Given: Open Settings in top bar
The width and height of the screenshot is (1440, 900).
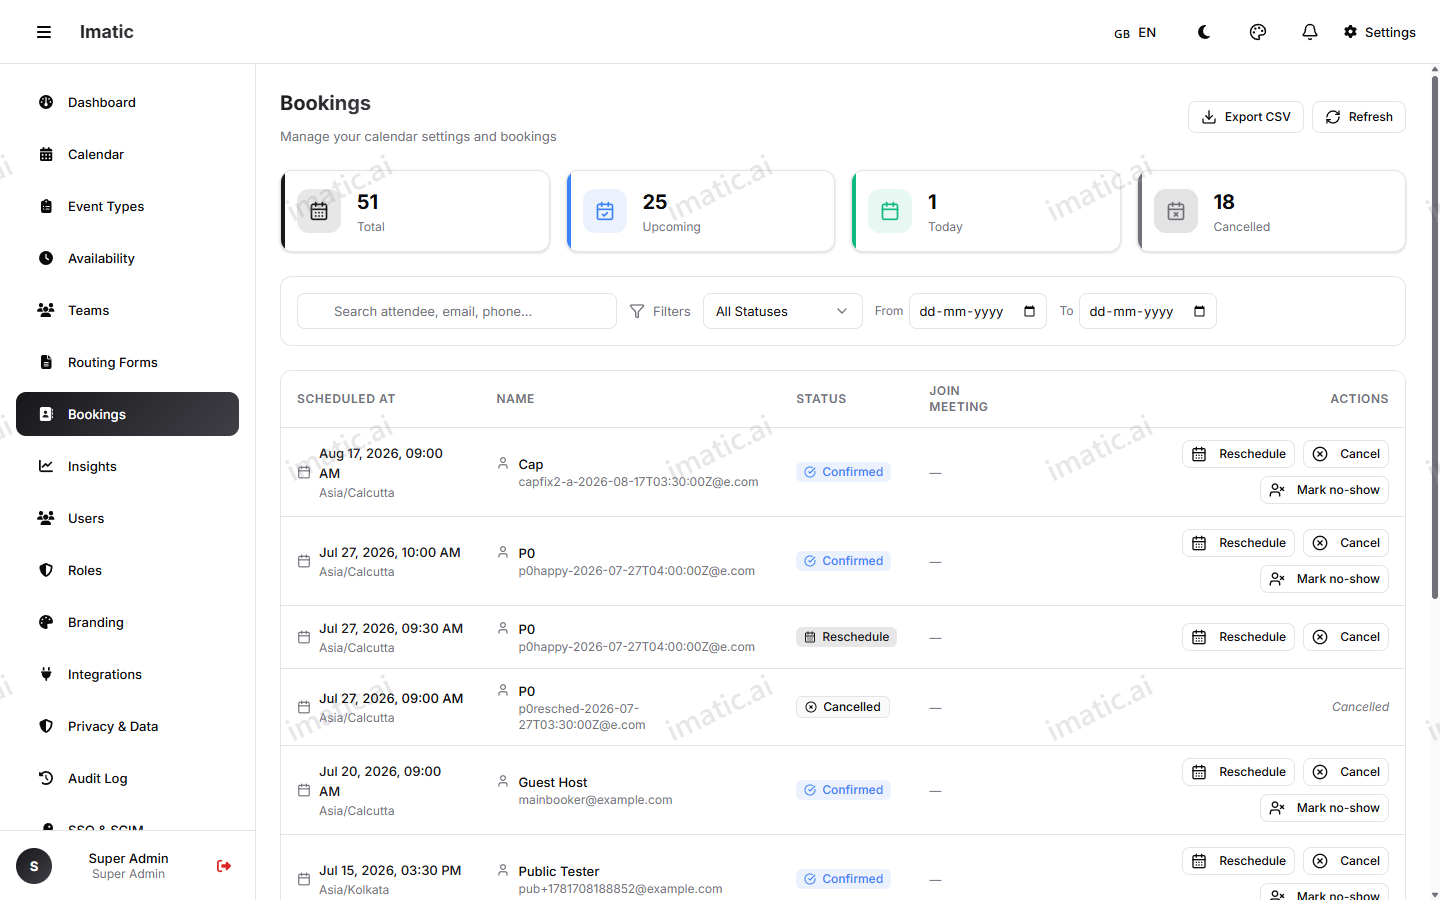Looking at the screenshot, I should [1379, 32].
